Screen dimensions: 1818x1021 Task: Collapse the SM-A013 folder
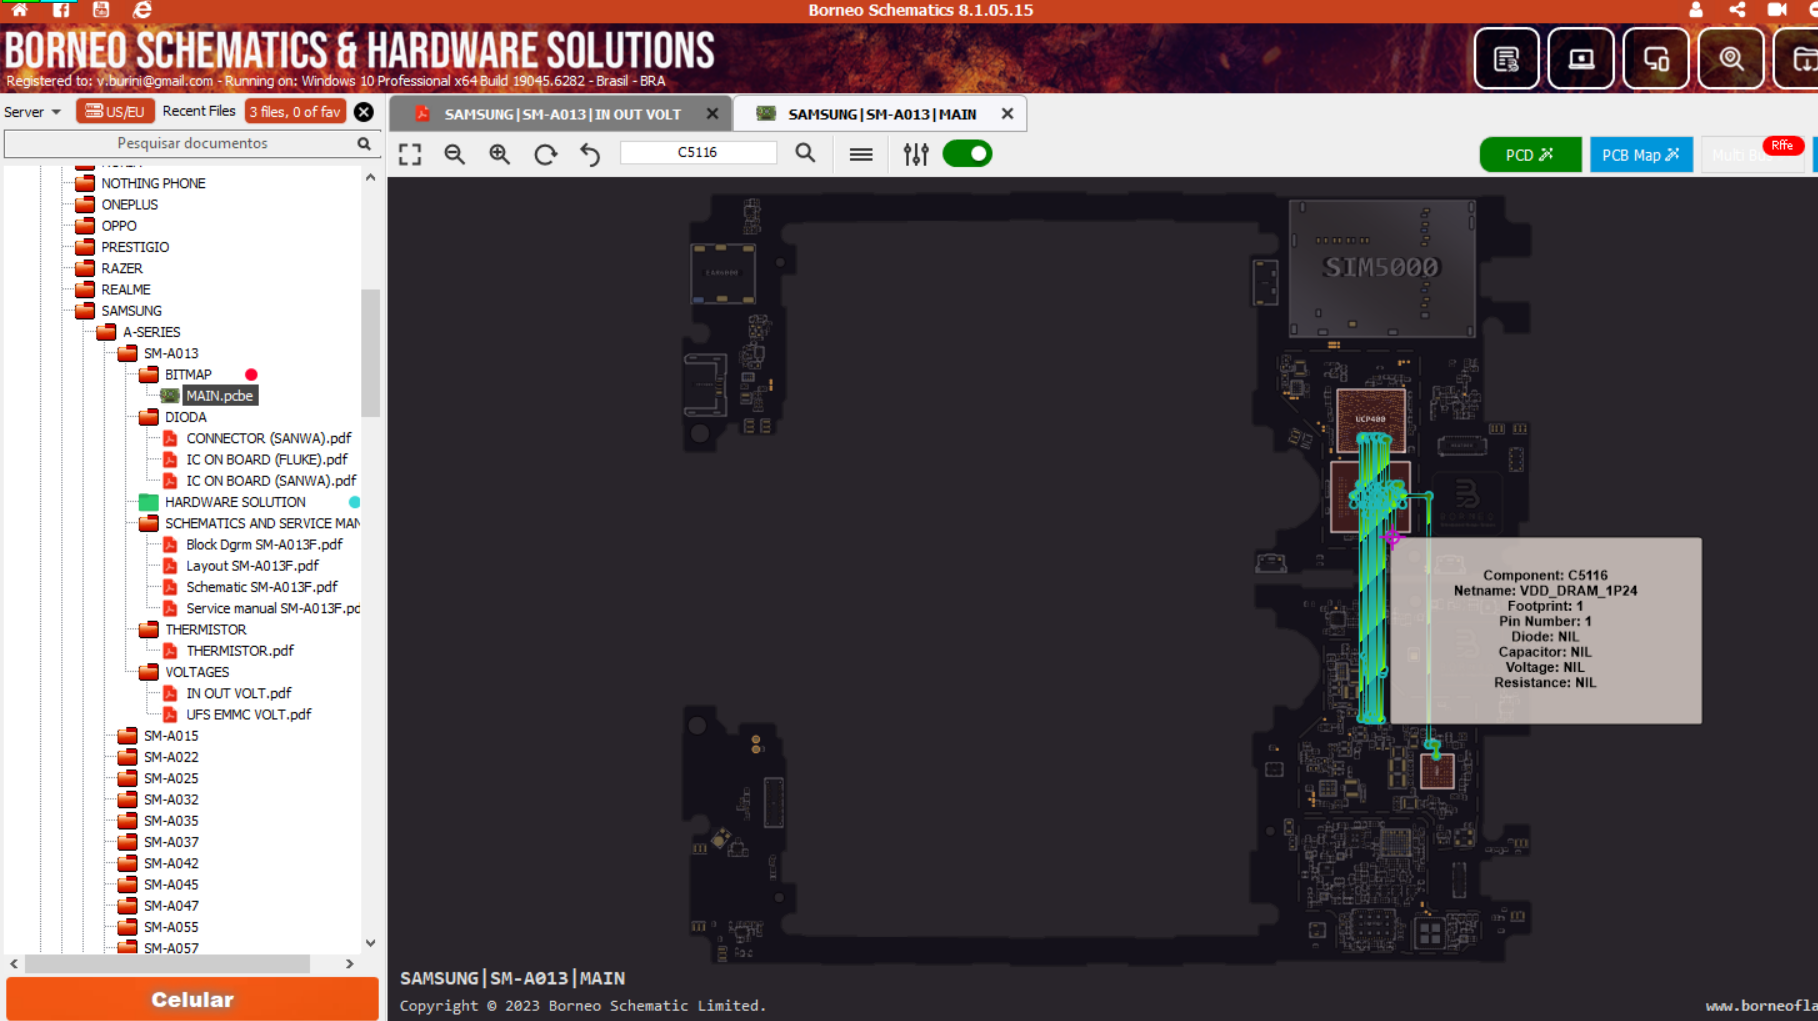(170, 353)
